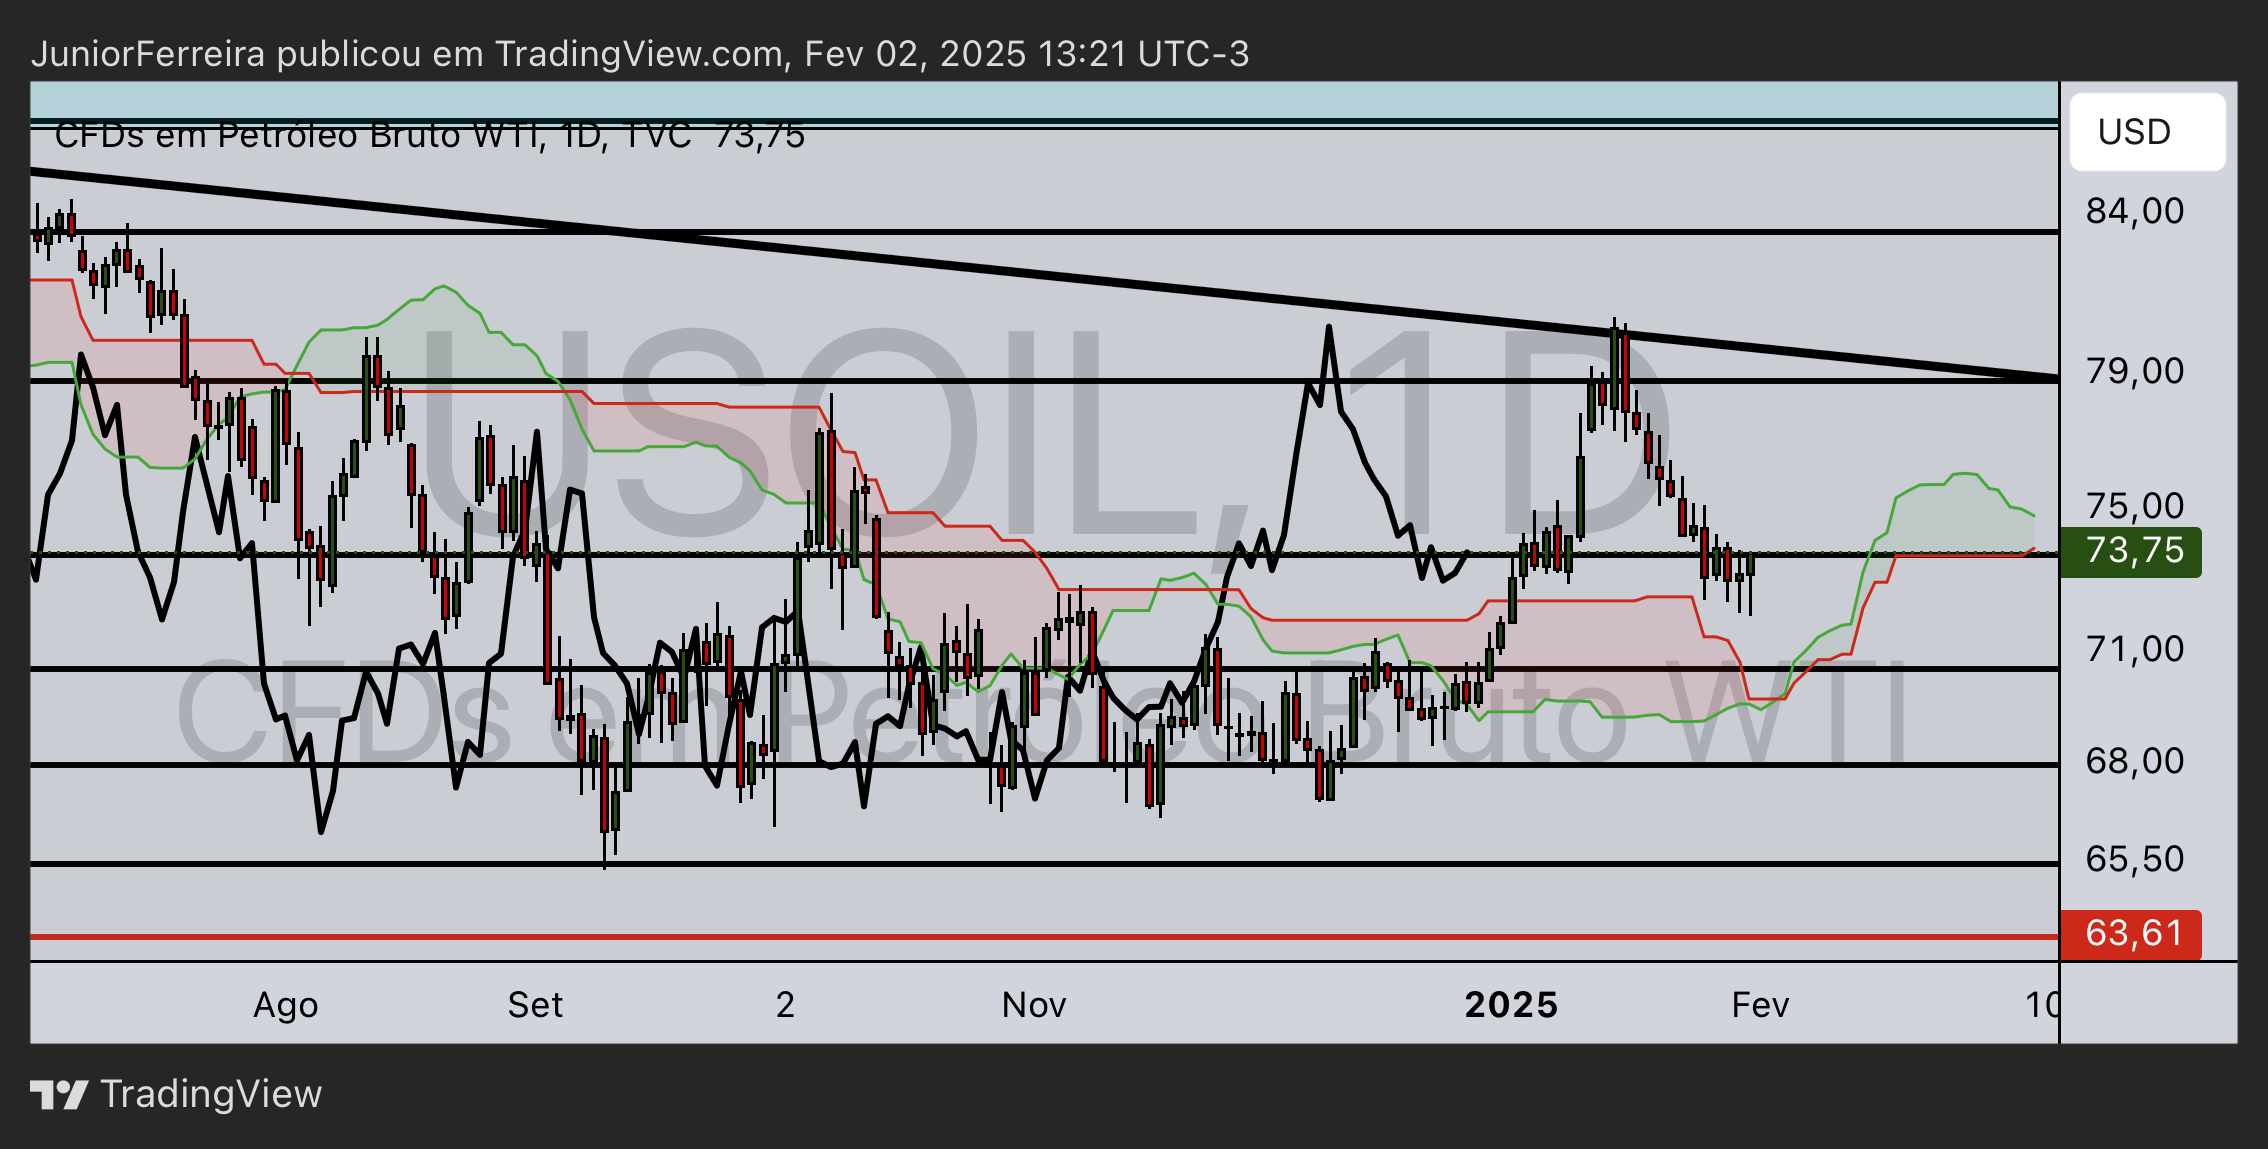Click the '2' date label on time axis
Image resolution: width=2268 pixels, height=1149 pixels.
click(786, 1005)
